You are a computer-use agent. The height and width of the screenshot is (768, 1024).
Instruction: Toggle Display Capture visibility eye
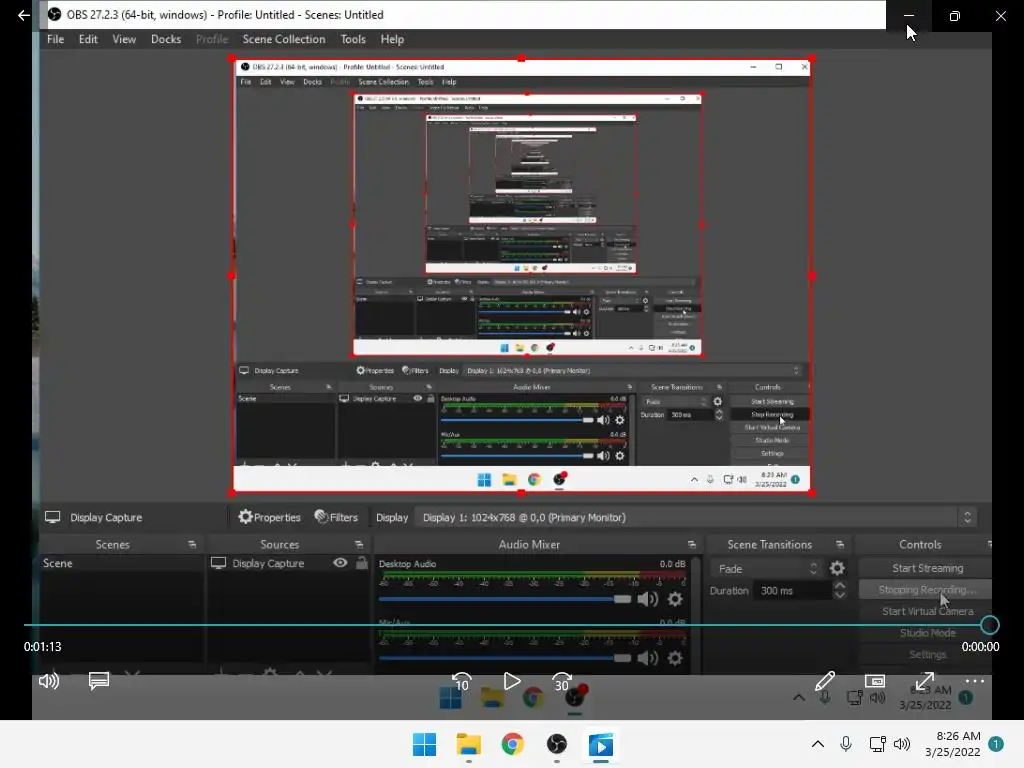point(340,563)
